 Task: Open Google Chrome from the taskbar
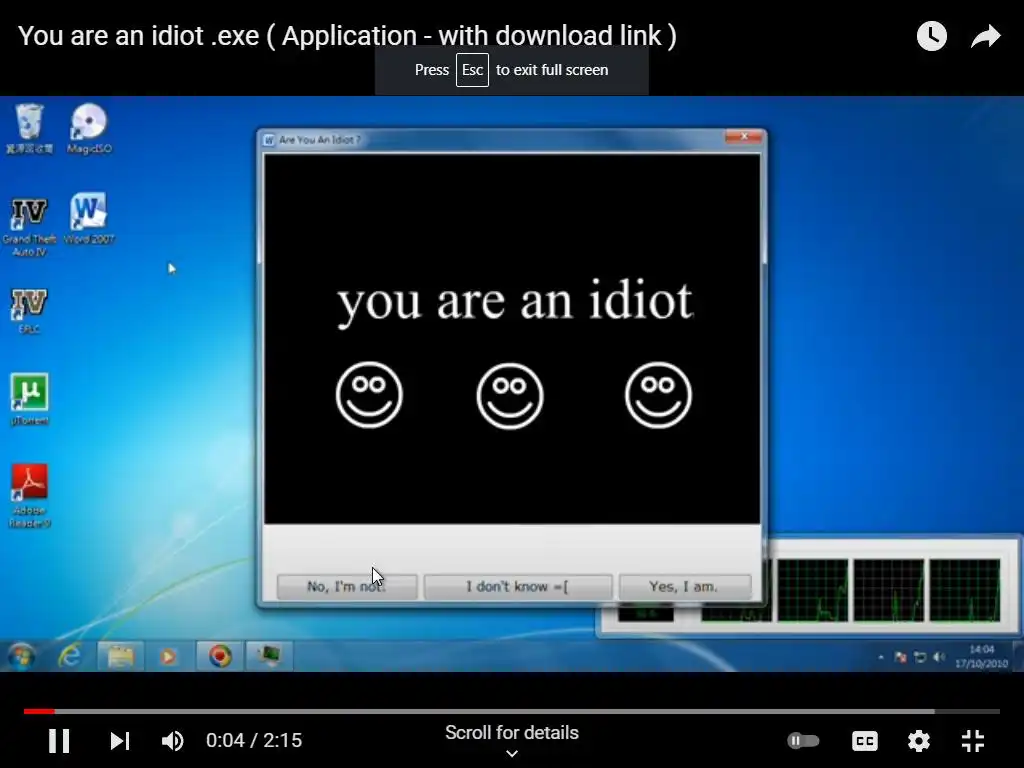(x=219, y=656)
